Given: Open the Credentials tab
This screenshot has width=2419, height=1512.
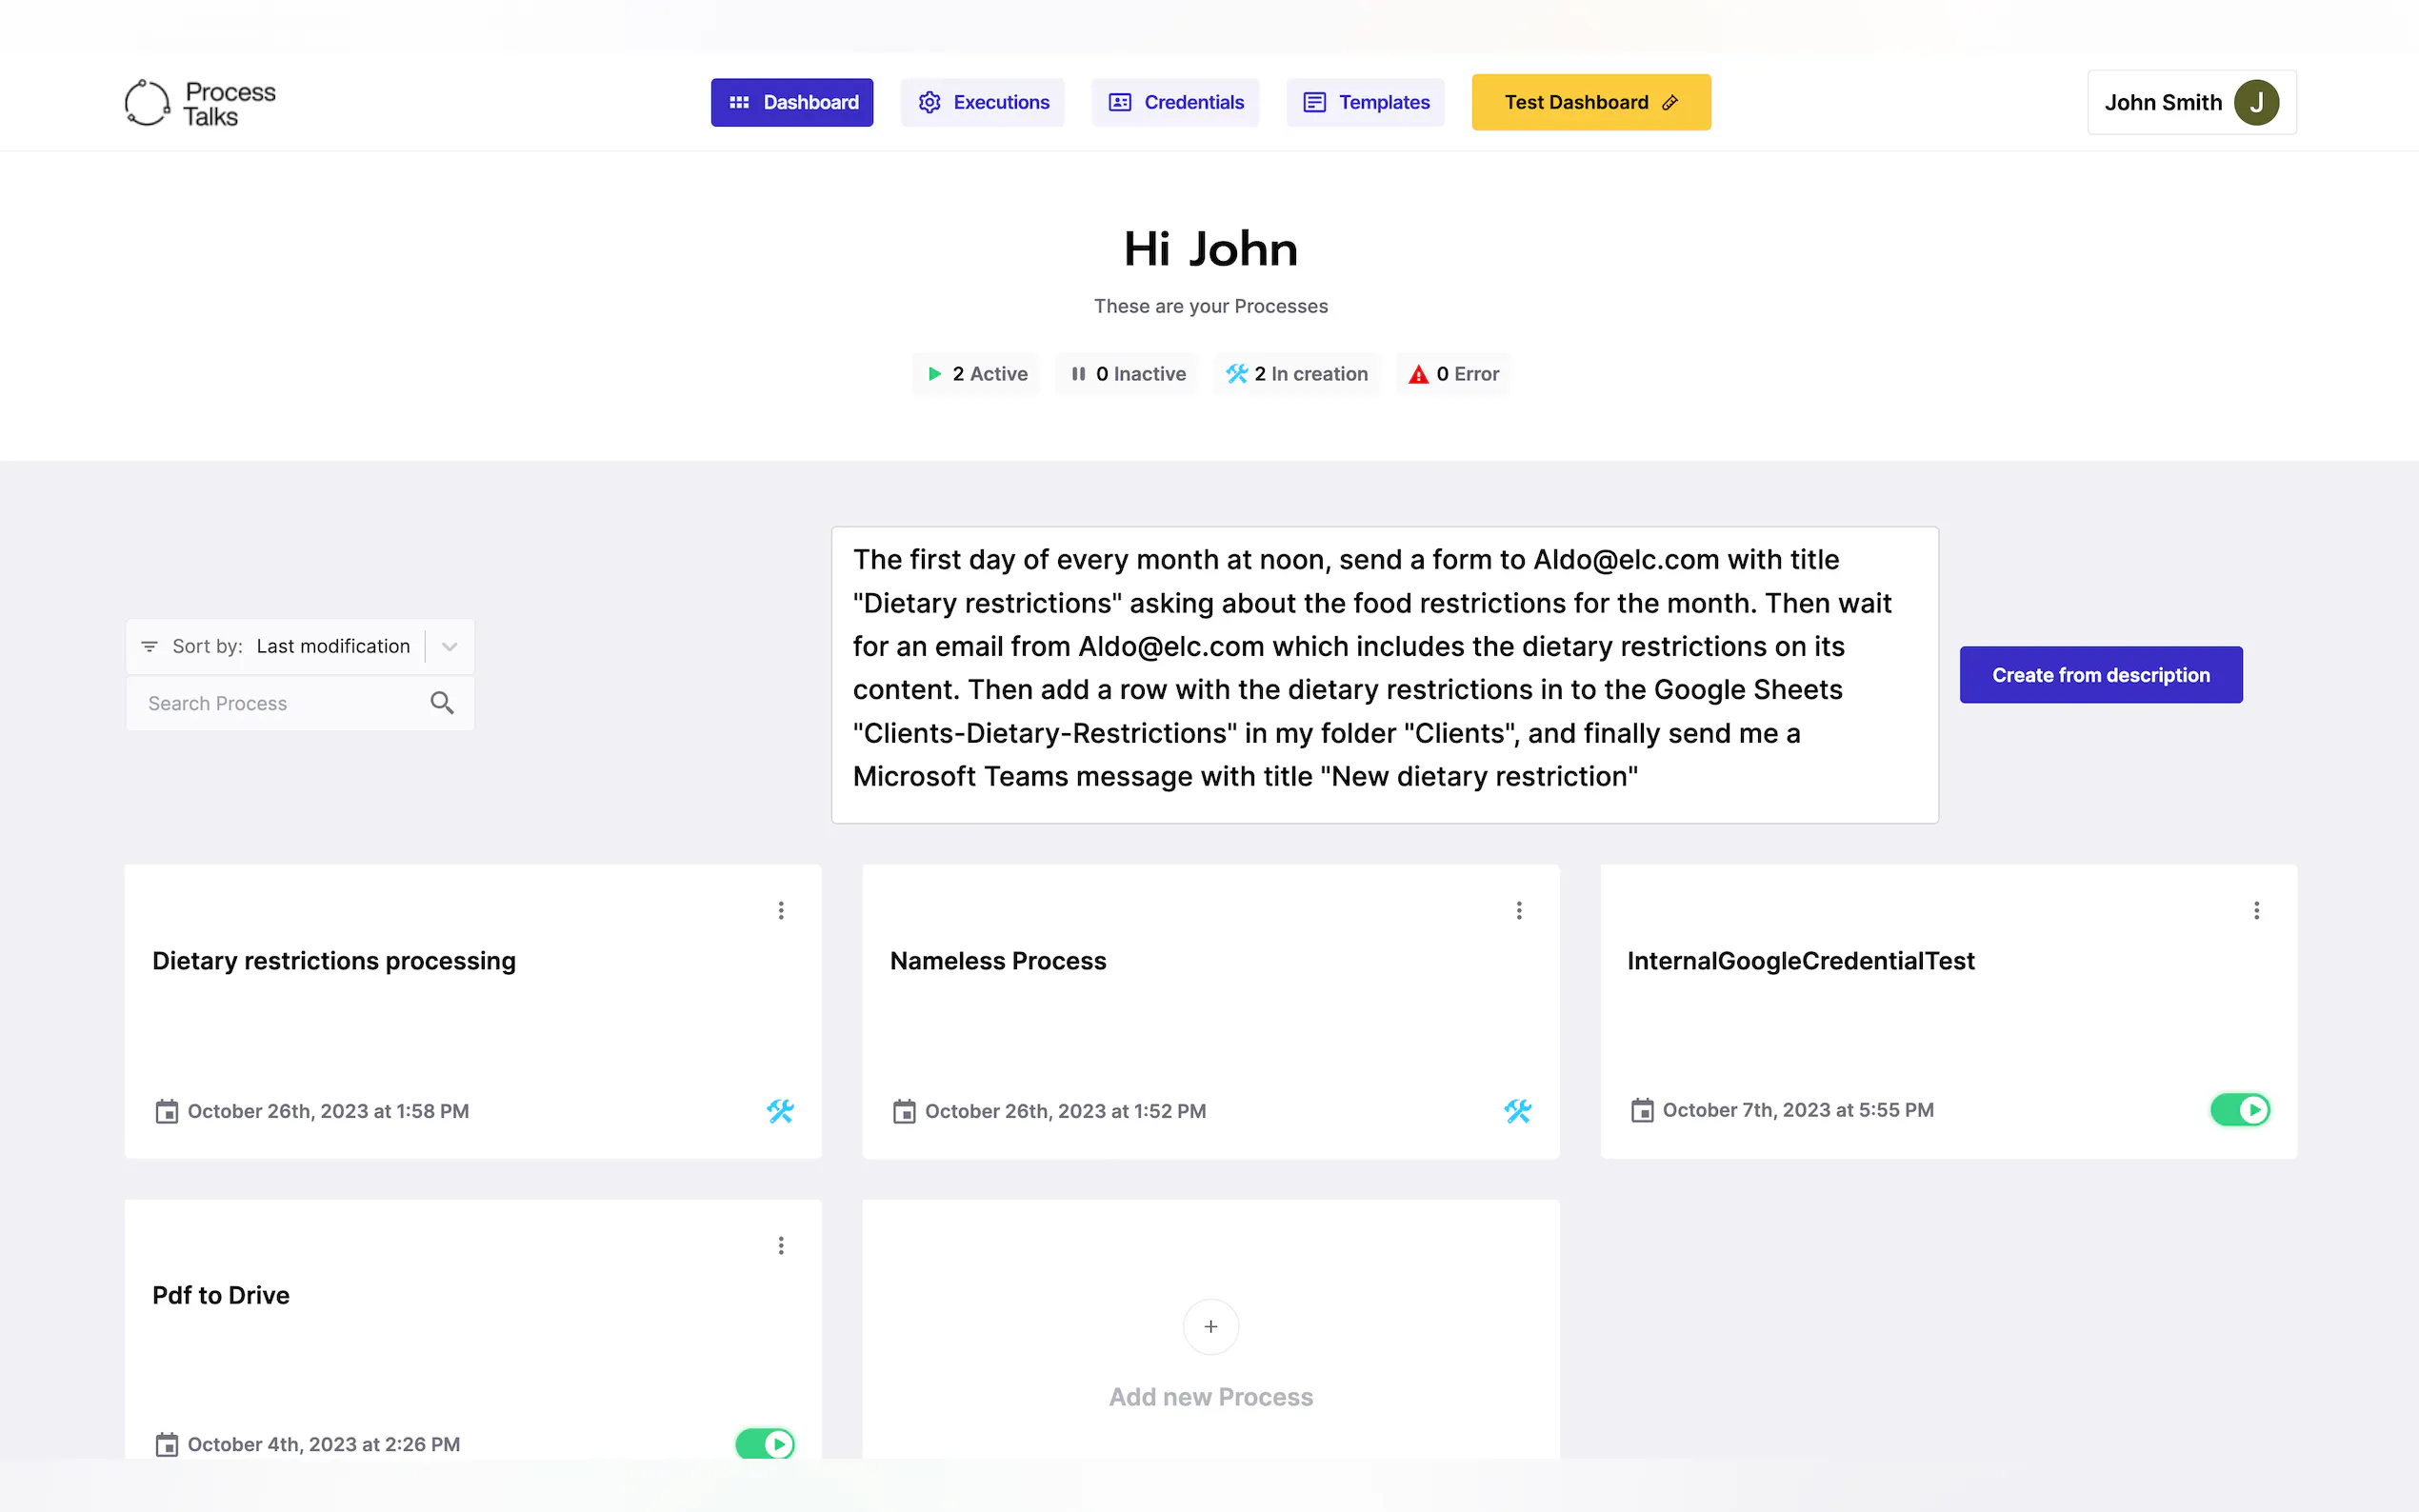Looking at the screenshot, I should [1175, 103].
